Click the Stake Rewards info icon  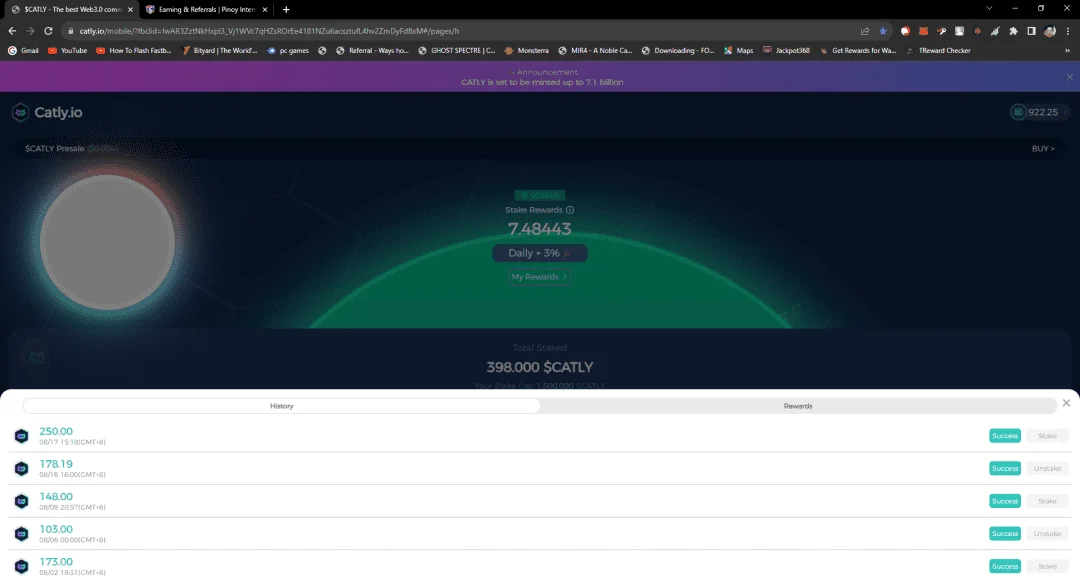pyautogui.click(x=570, y=210)
